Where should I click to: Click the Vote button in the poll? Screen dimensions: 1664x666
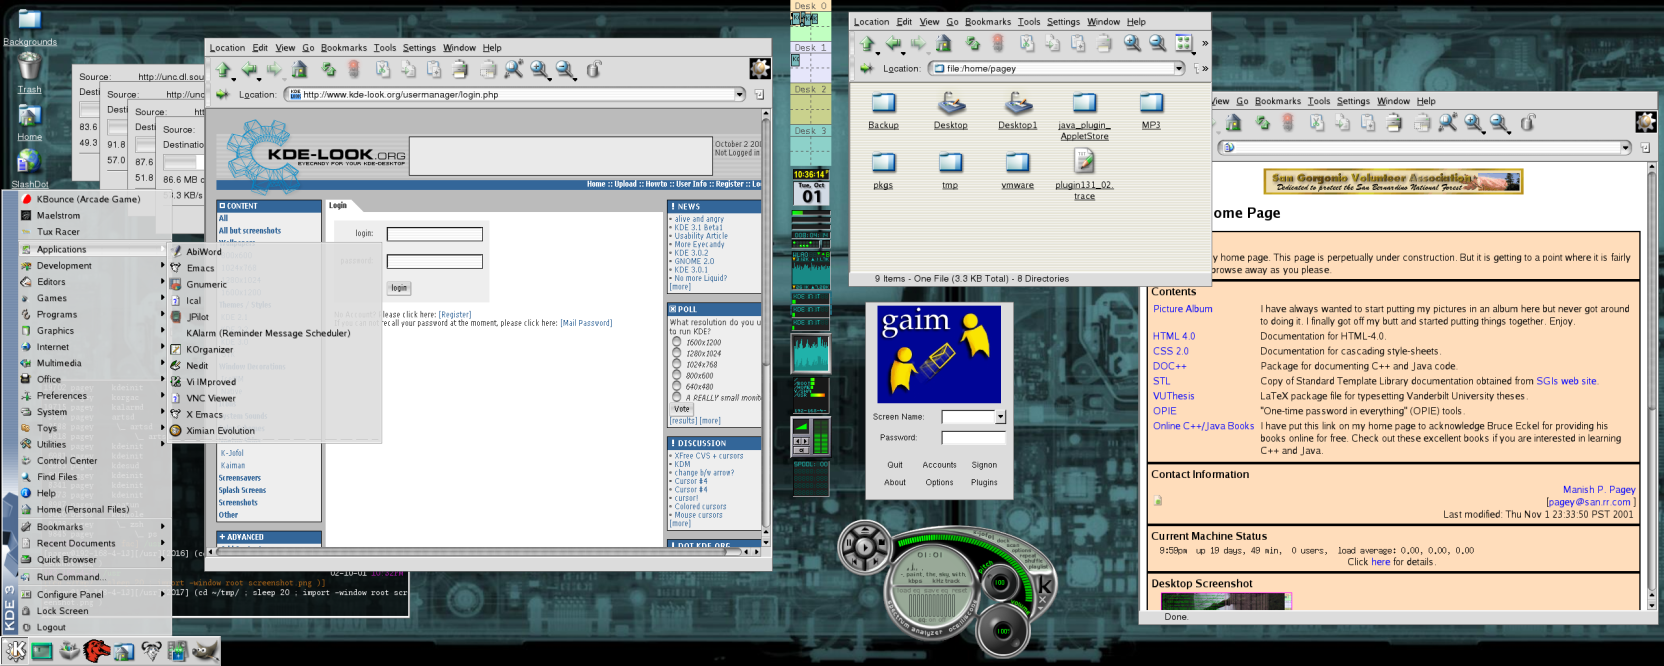tap(682, 409)
